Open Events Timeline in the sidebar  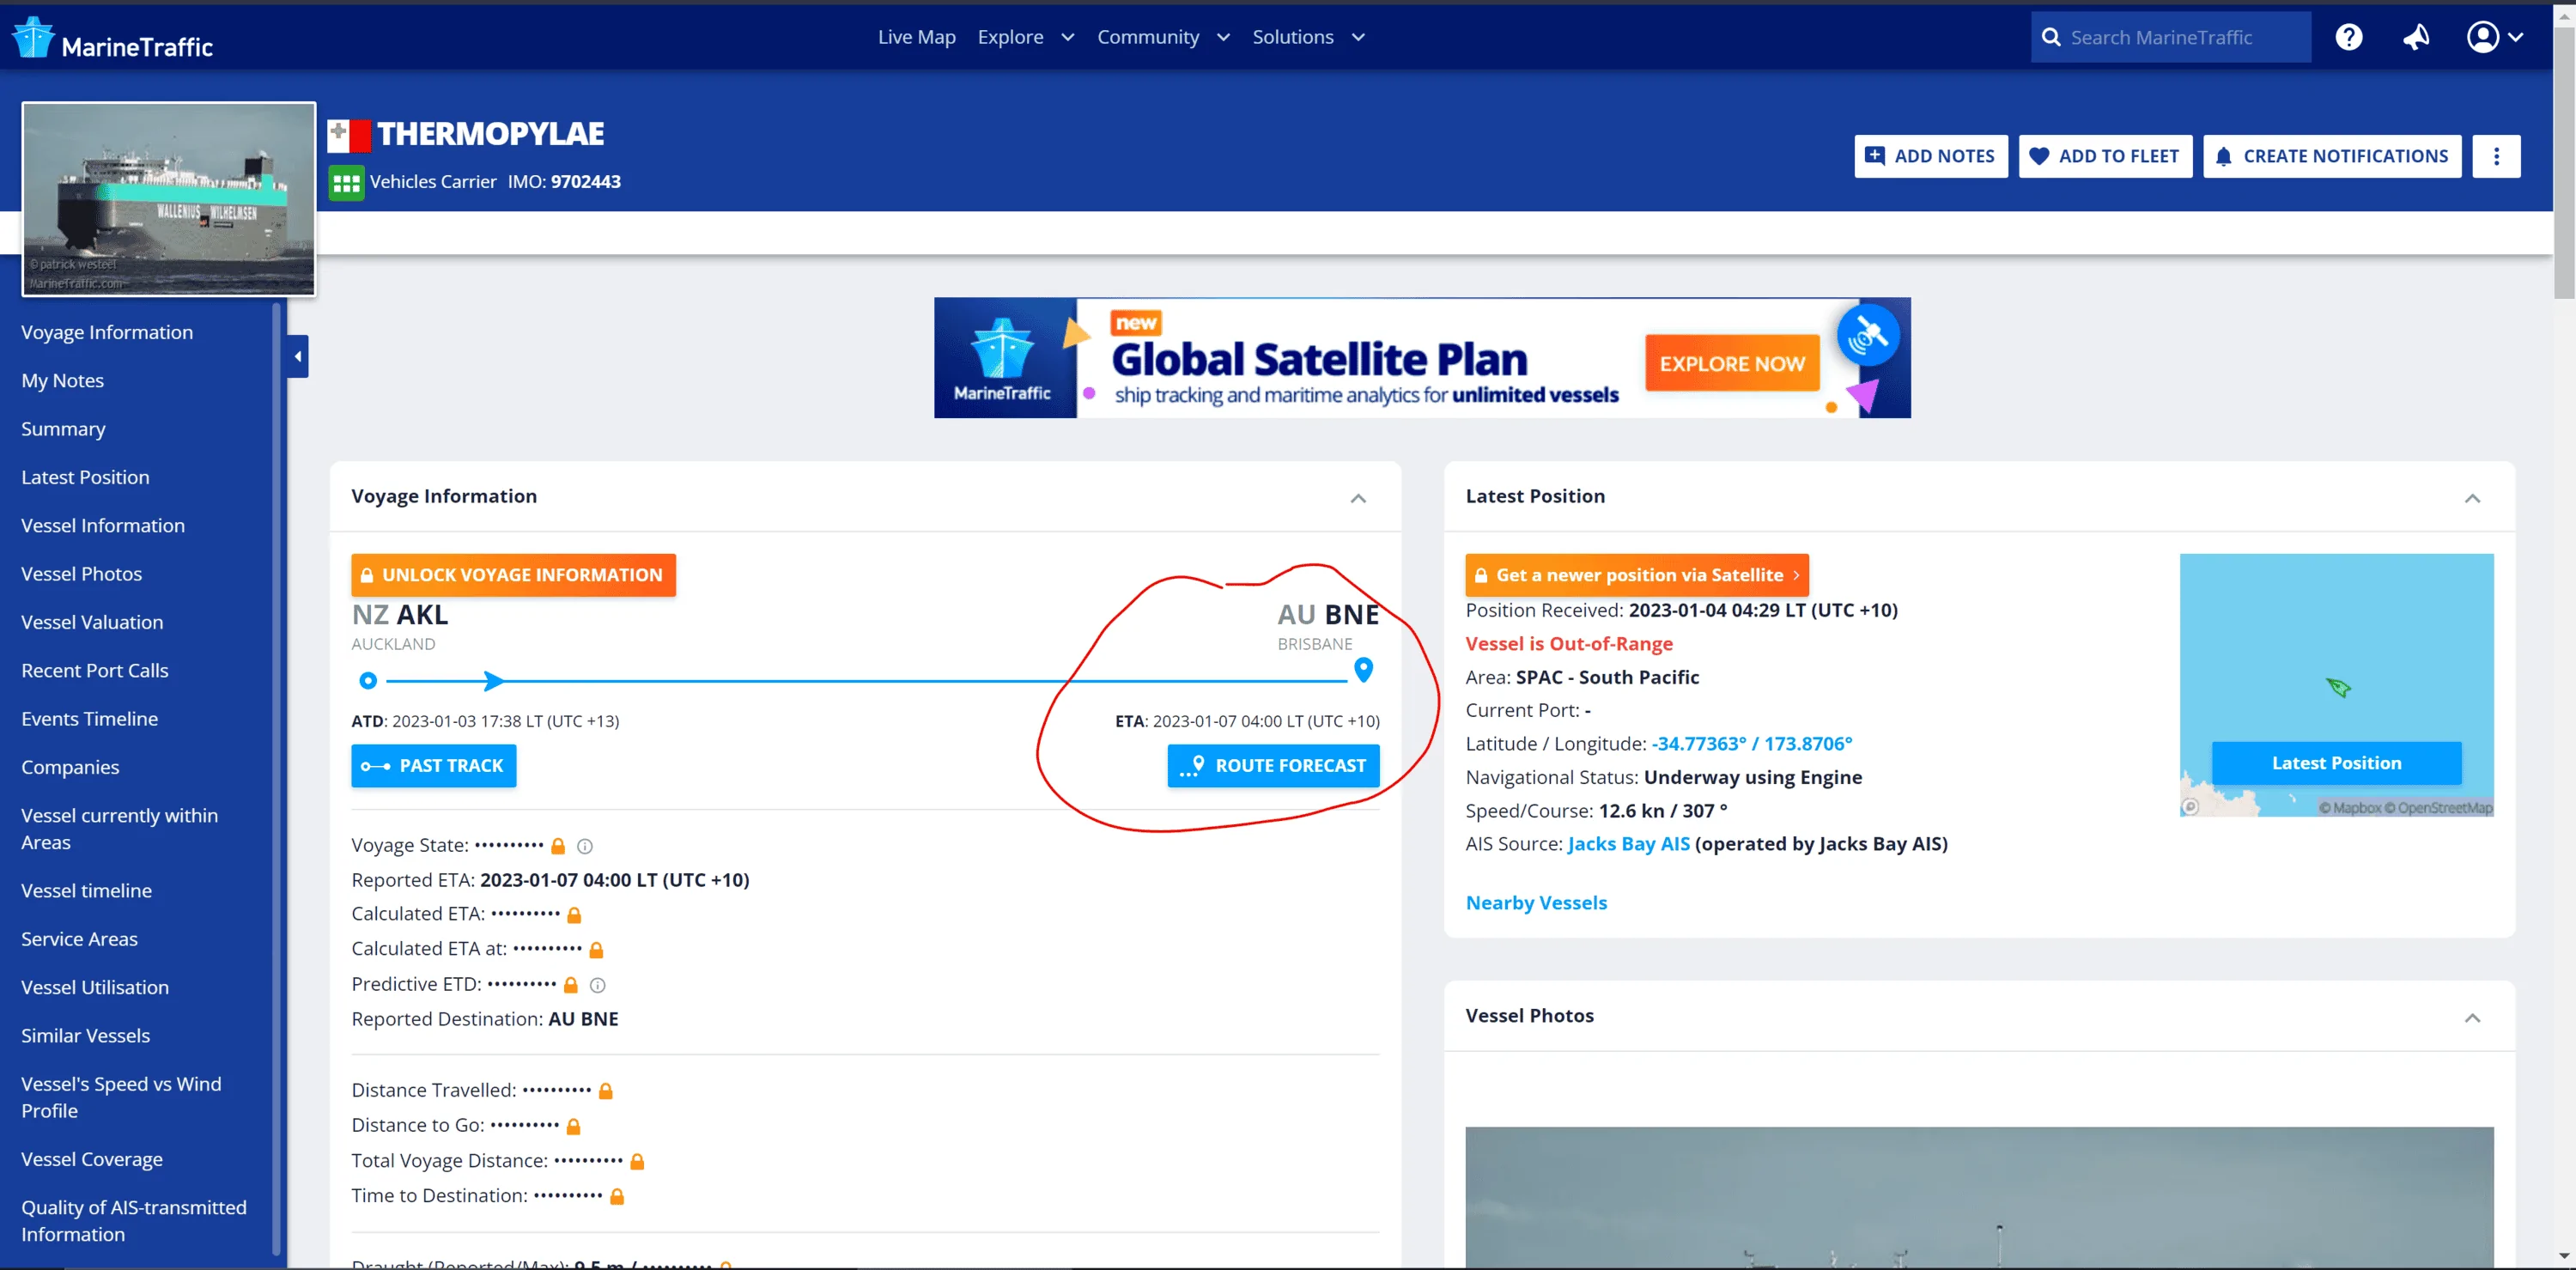tap(90, 719)
